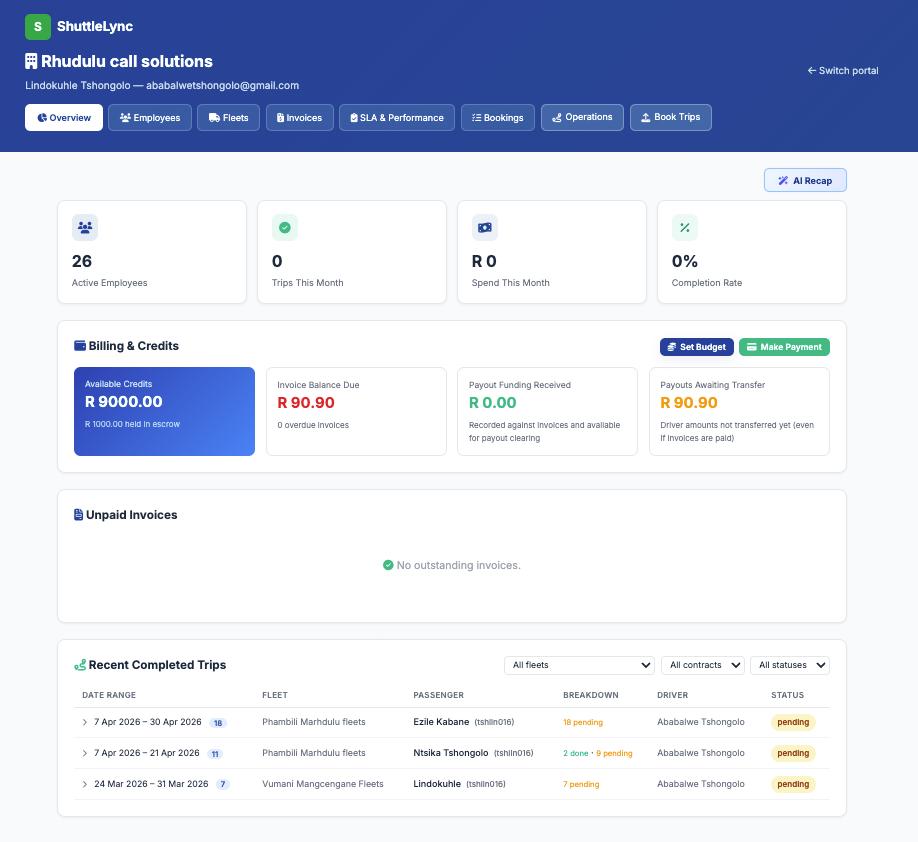Click the R 1000.00 held in escrow text
Image resolution: width=918 pixels, height=842 pixels.
click(132, 425)
